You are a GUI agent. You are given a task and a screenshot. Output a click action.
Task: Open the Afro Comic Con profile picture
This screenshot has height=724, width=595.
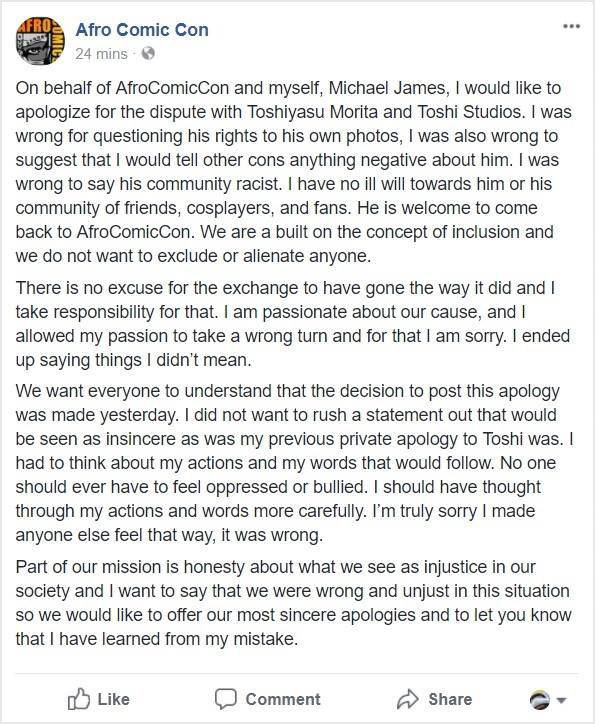[x=40, y=41]
